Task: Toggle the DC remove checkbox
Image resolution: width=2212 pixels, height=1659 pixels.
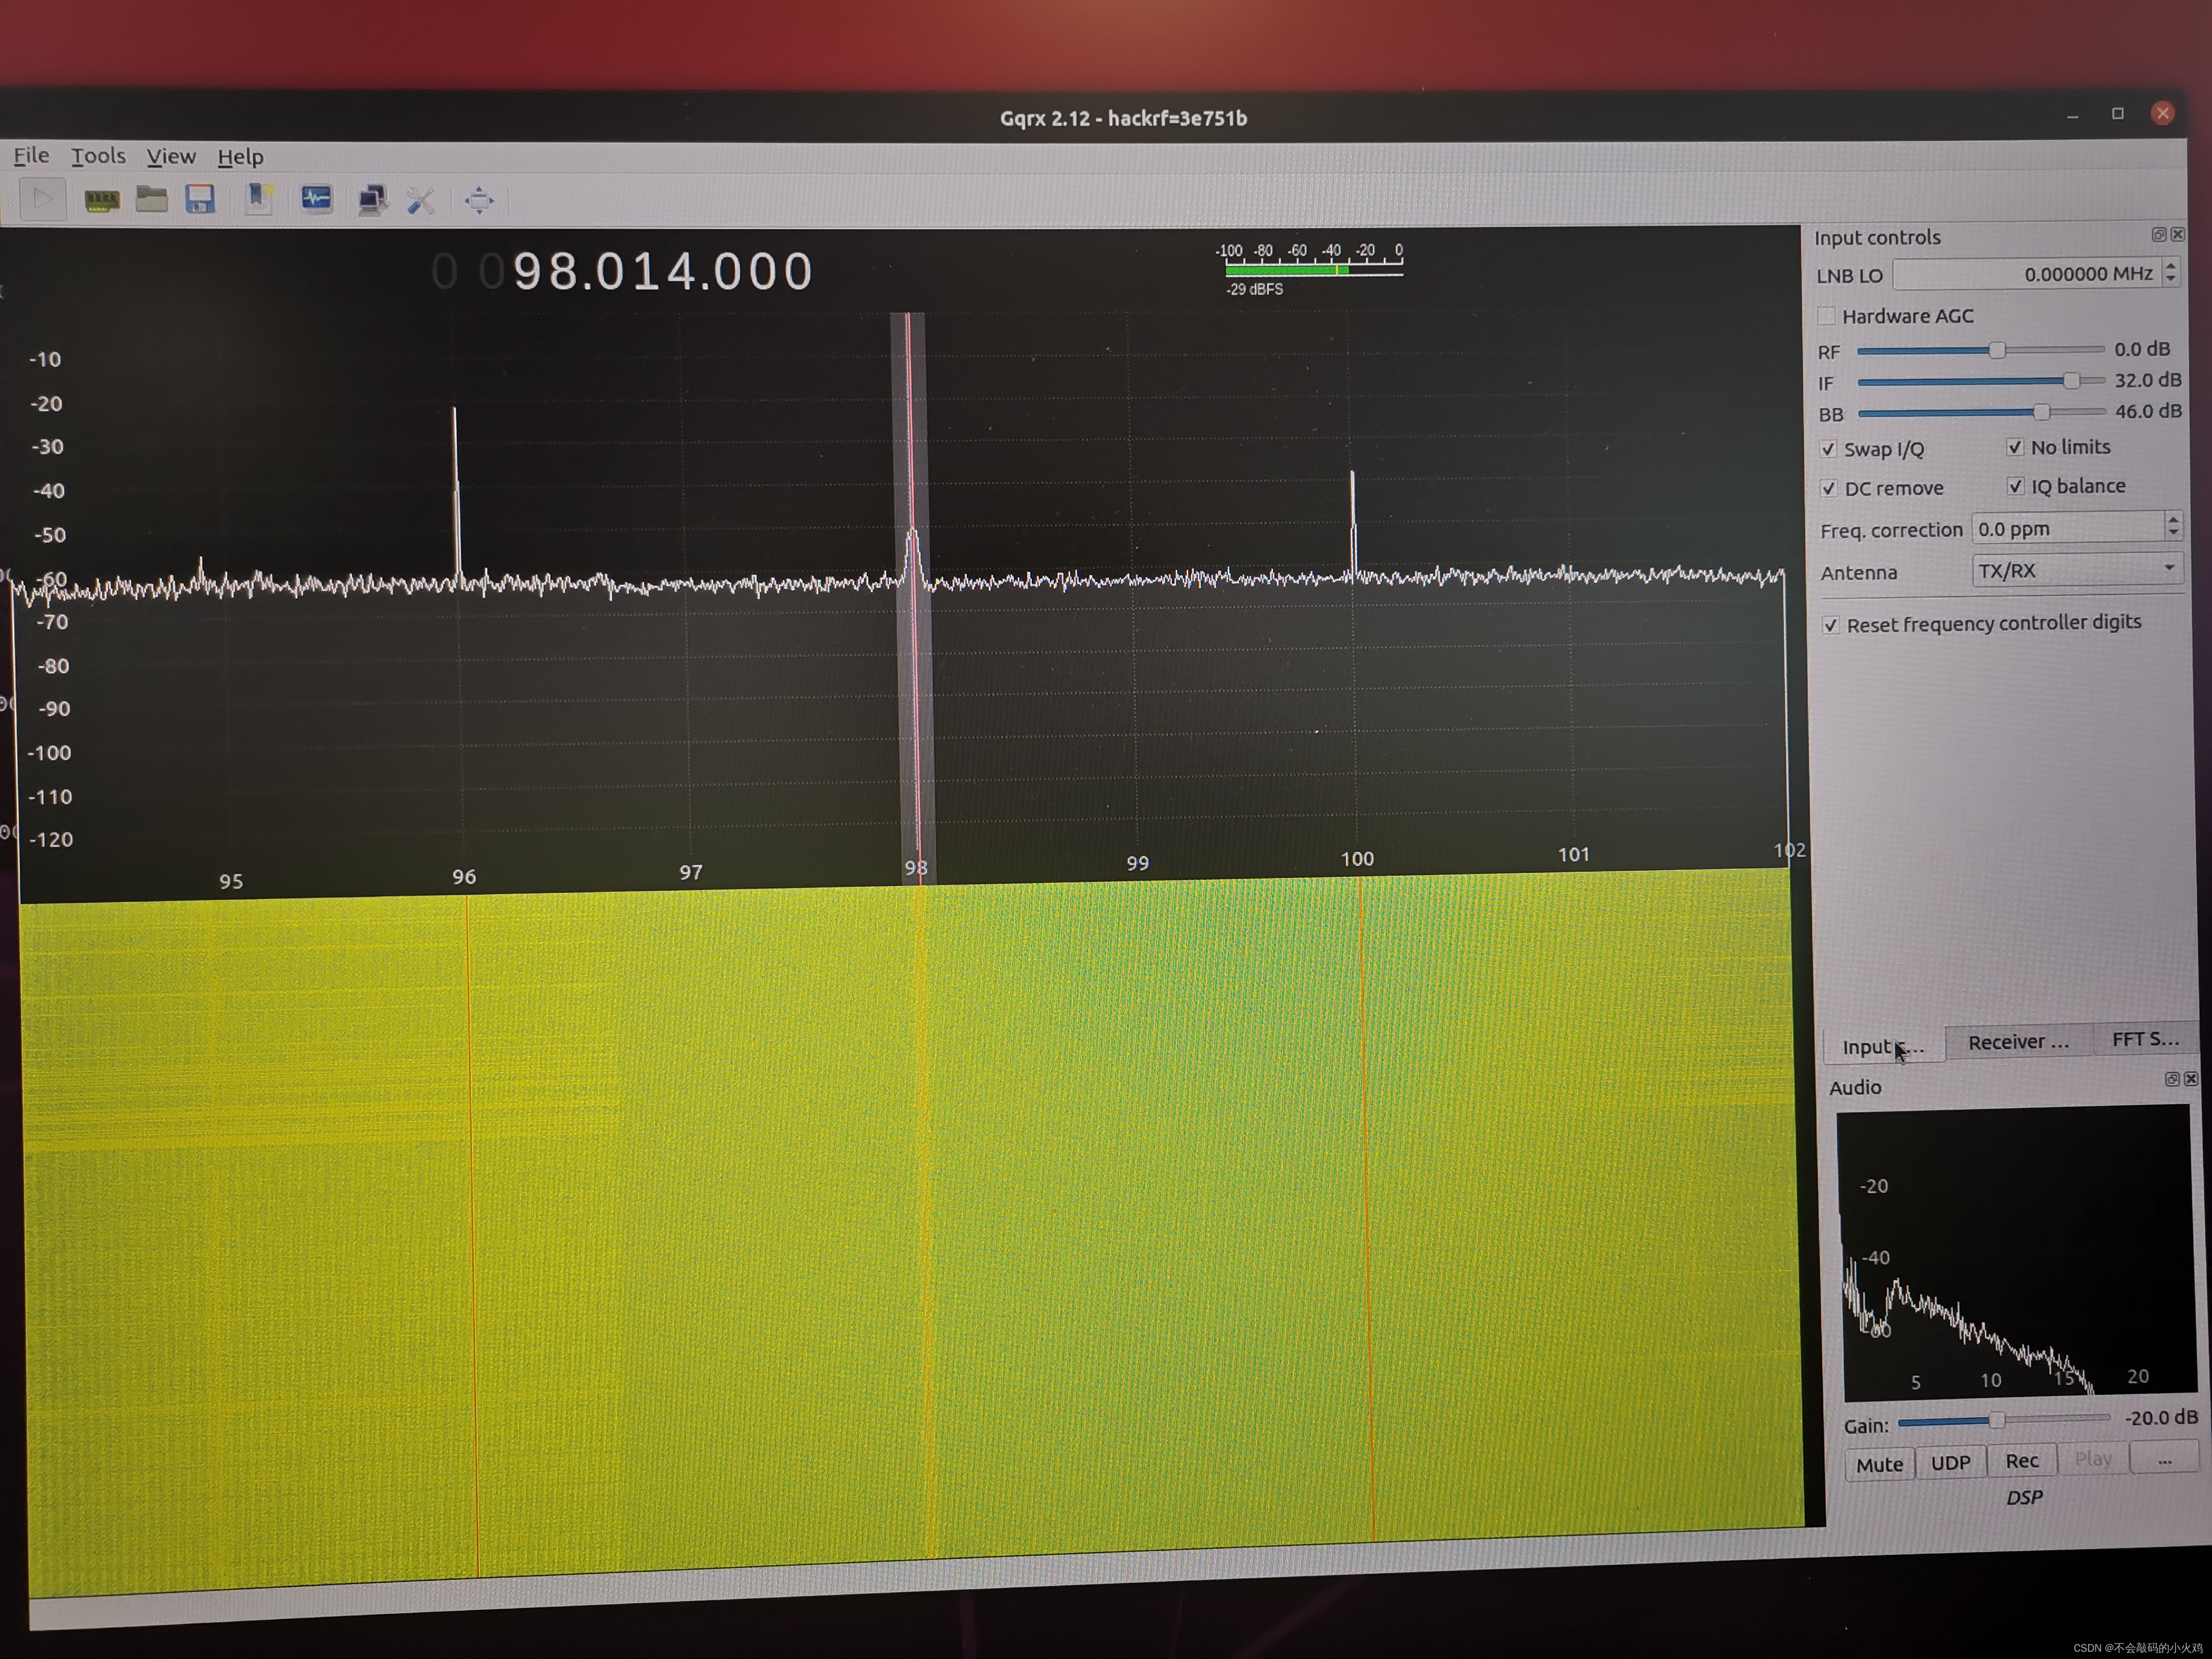Action: [1828, 488]
